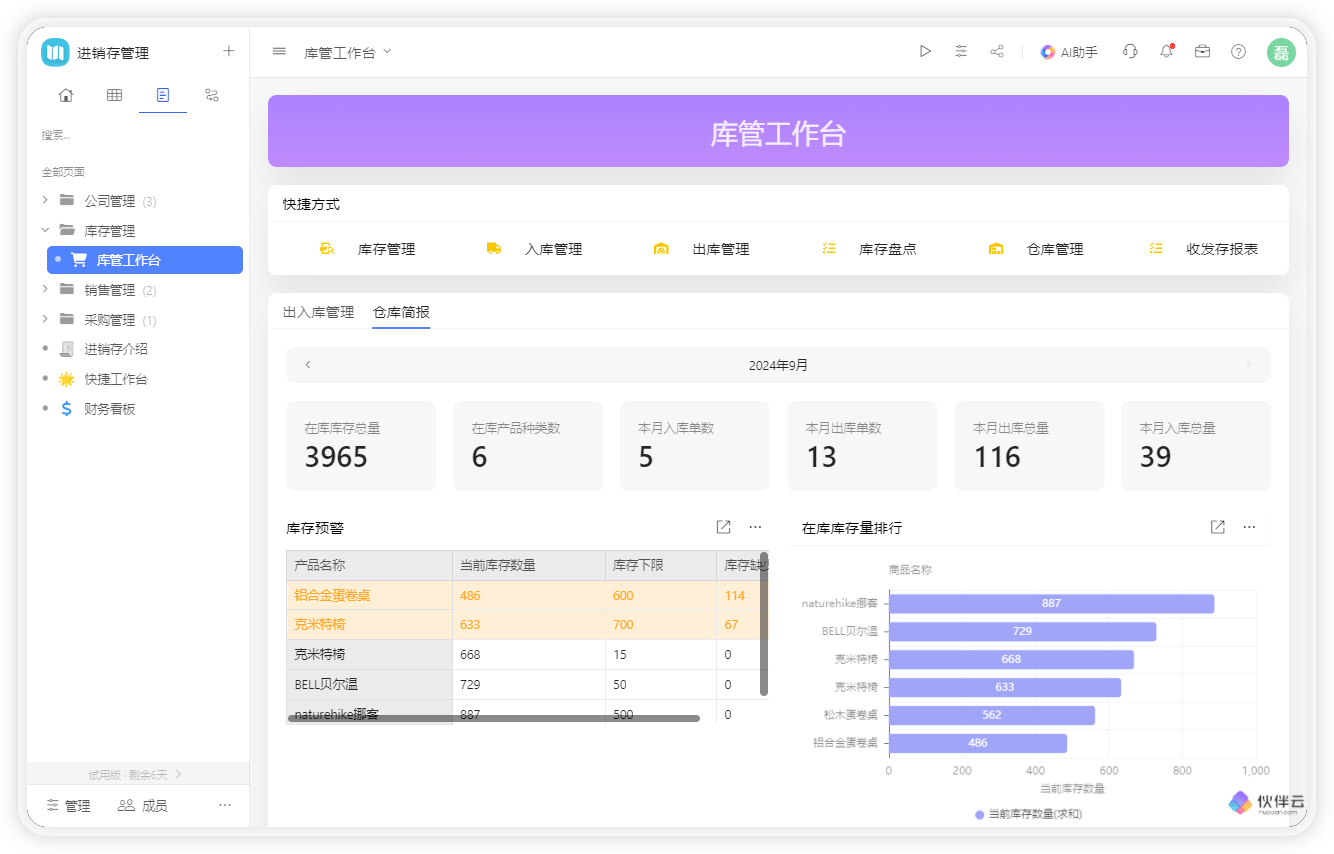
Task: Open the table view icon in sidebar
Action: pos(114,95)
